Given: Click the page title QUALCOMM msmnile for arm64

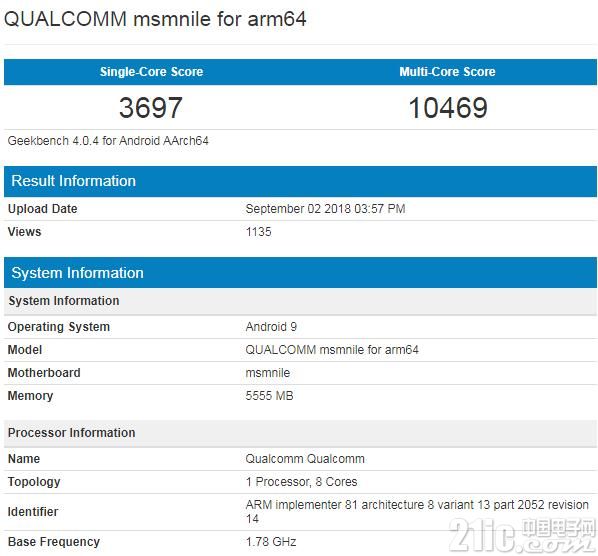Looking at the screenshot, I should [x=155, y=19].
